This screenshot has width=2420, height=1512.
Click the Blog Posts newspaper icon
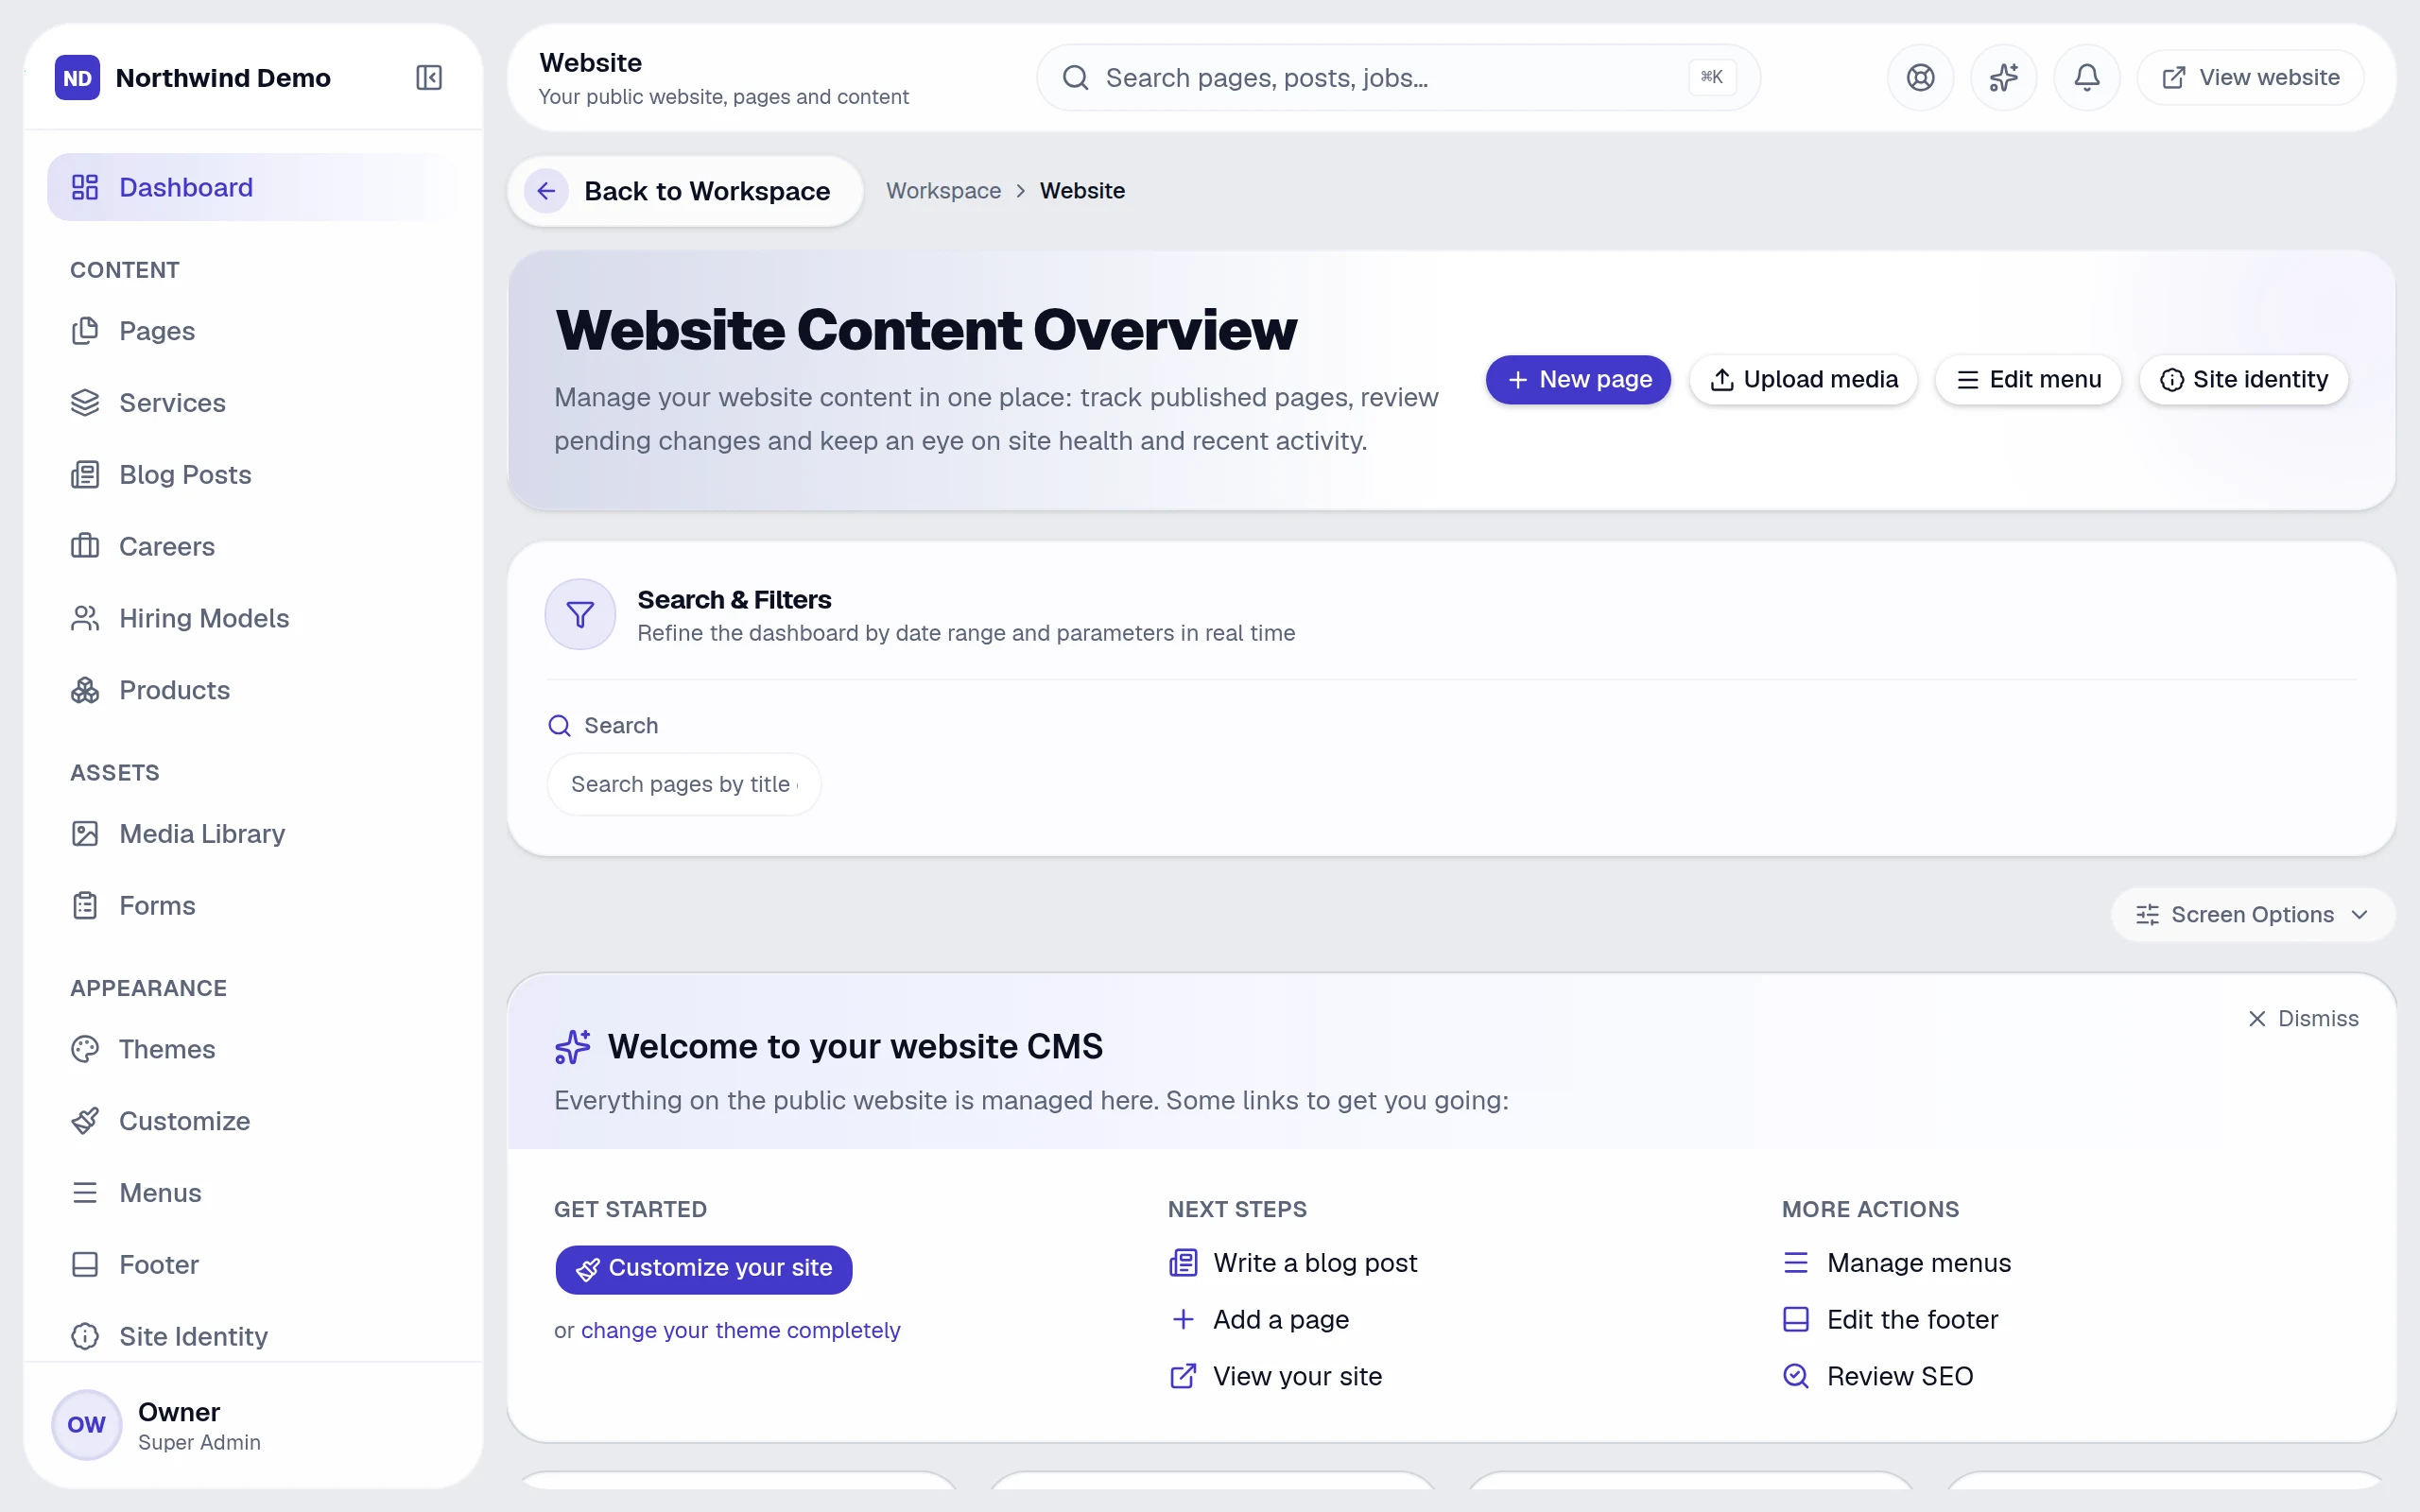[x=85, y=474]
